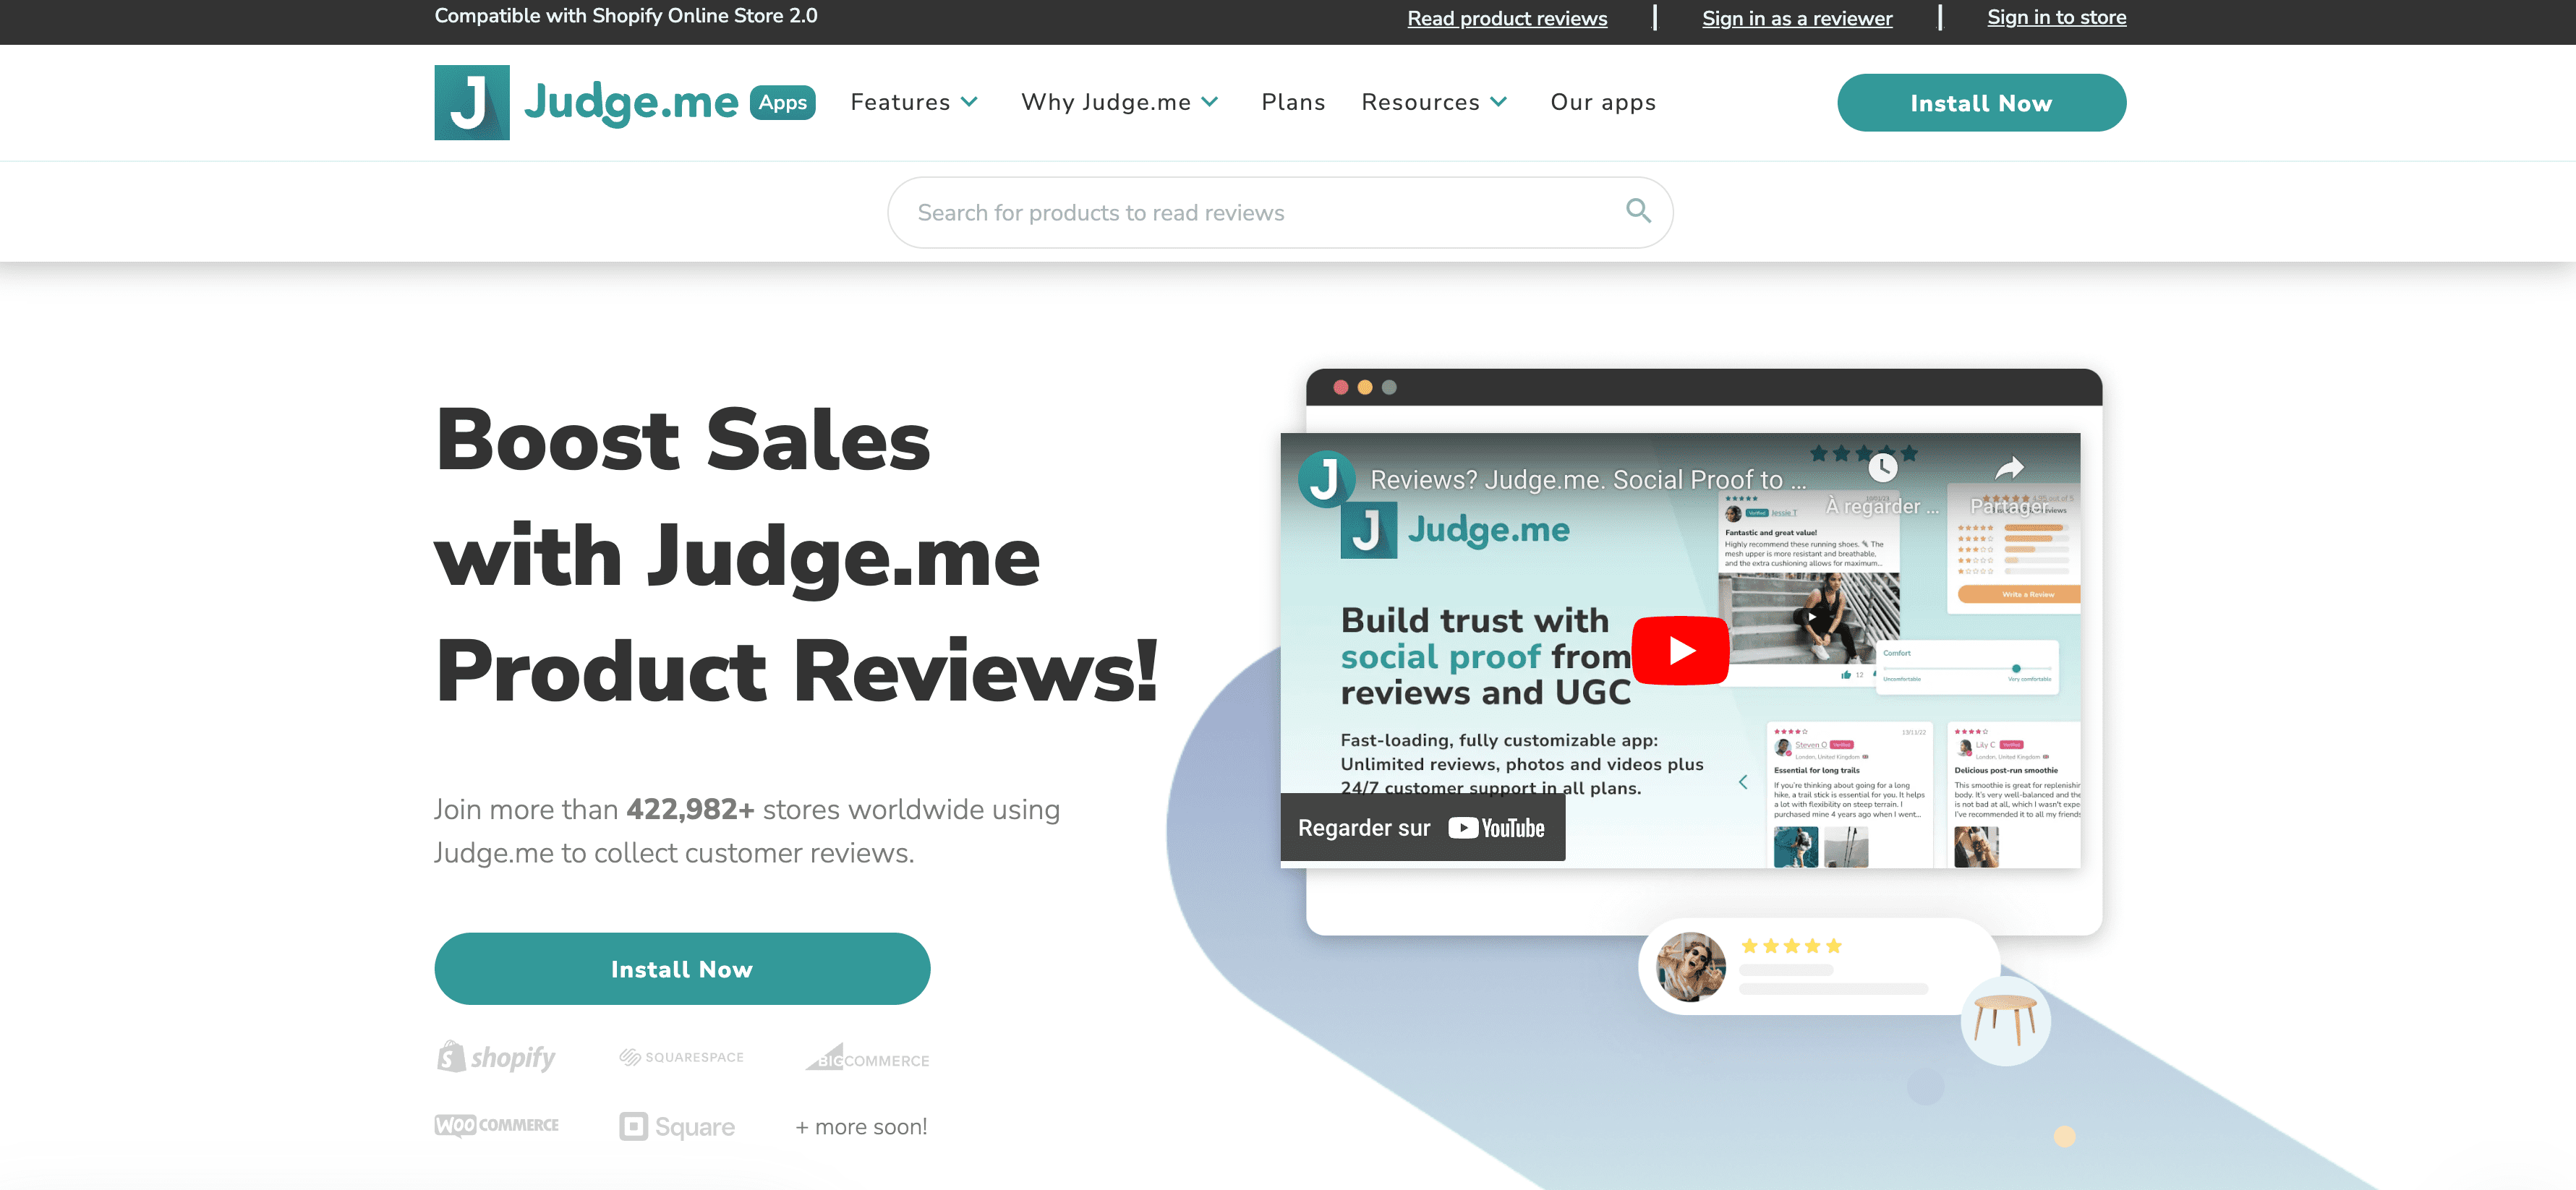Expand the Resources dropdown
2576x1190 pixels.
[1434, 102]
